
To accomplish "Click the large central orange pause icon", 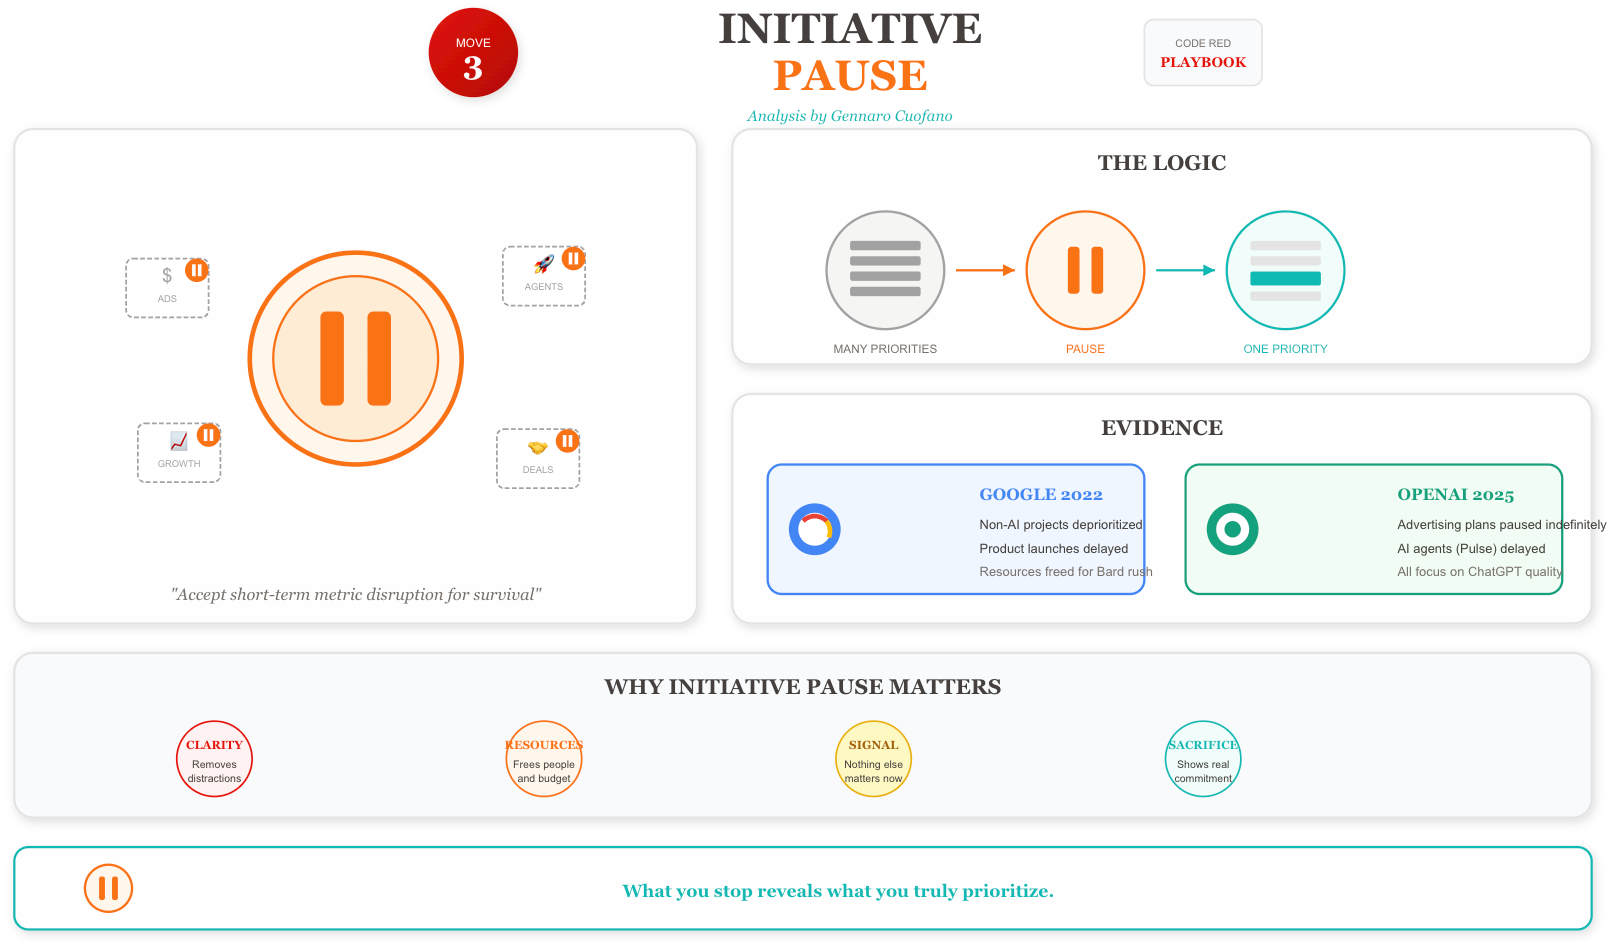I will (x=356, y=358).
